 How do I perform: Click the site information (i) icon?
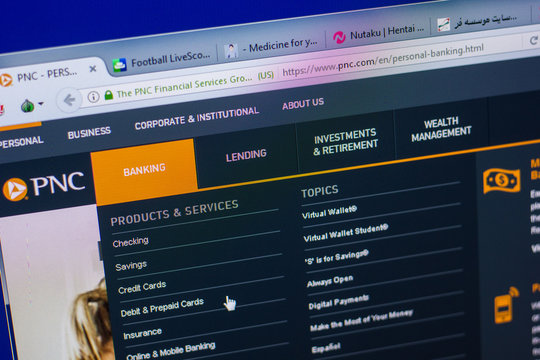click(93, 97)
